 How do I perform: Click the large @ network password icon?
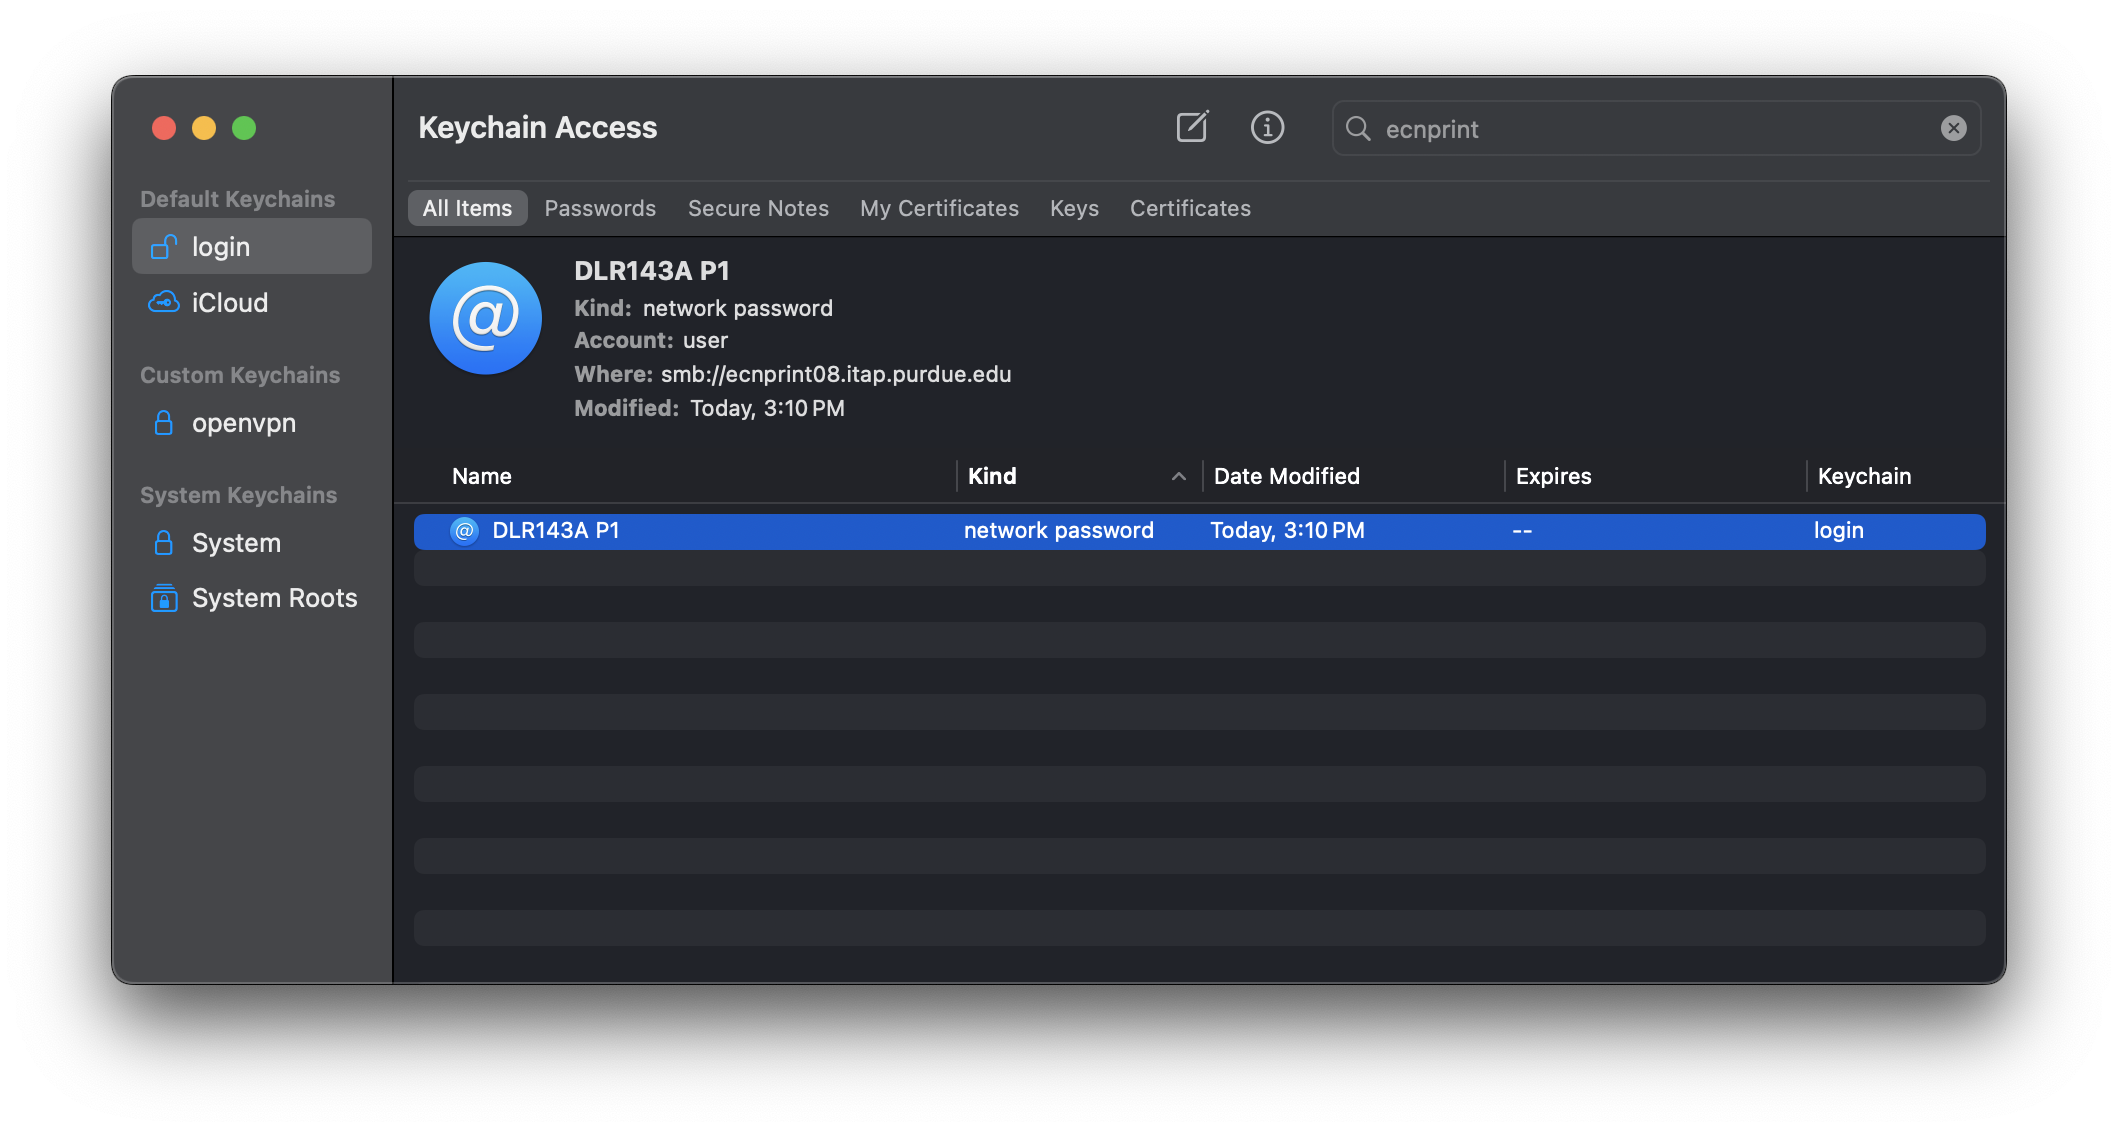point(486,319)
